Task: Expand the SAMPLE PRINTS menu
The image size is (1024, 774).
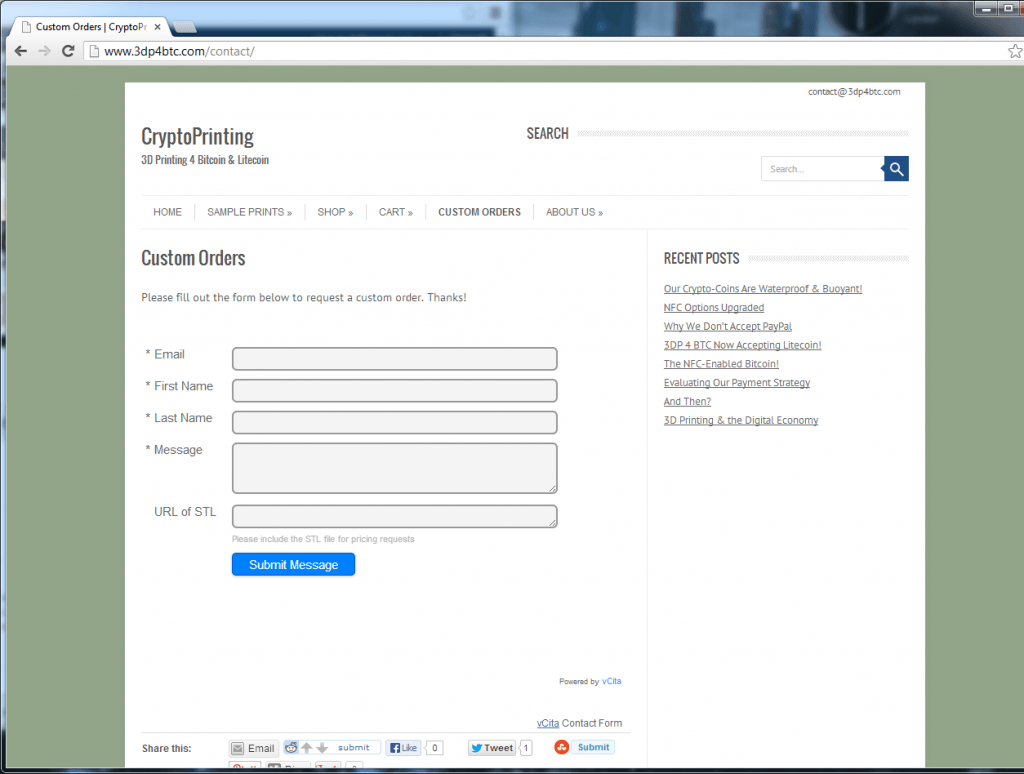Action: 249,212
